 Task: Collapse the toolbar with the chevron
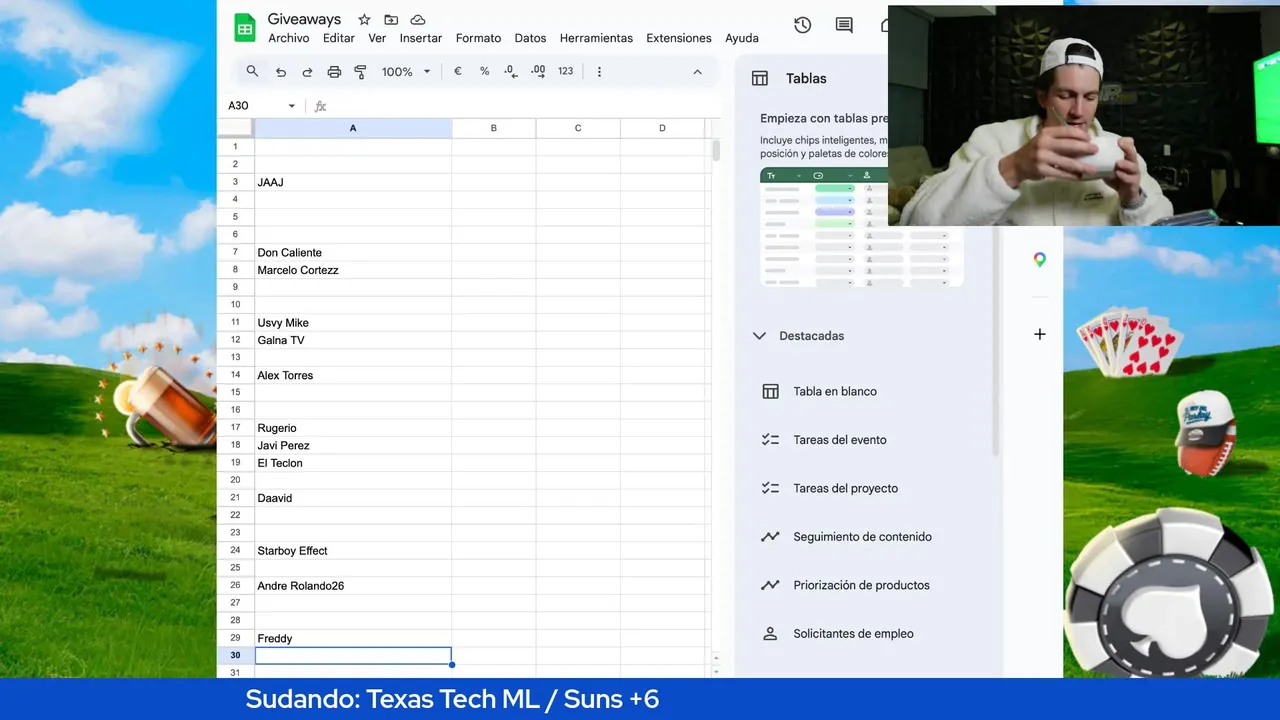pos(697,72)
